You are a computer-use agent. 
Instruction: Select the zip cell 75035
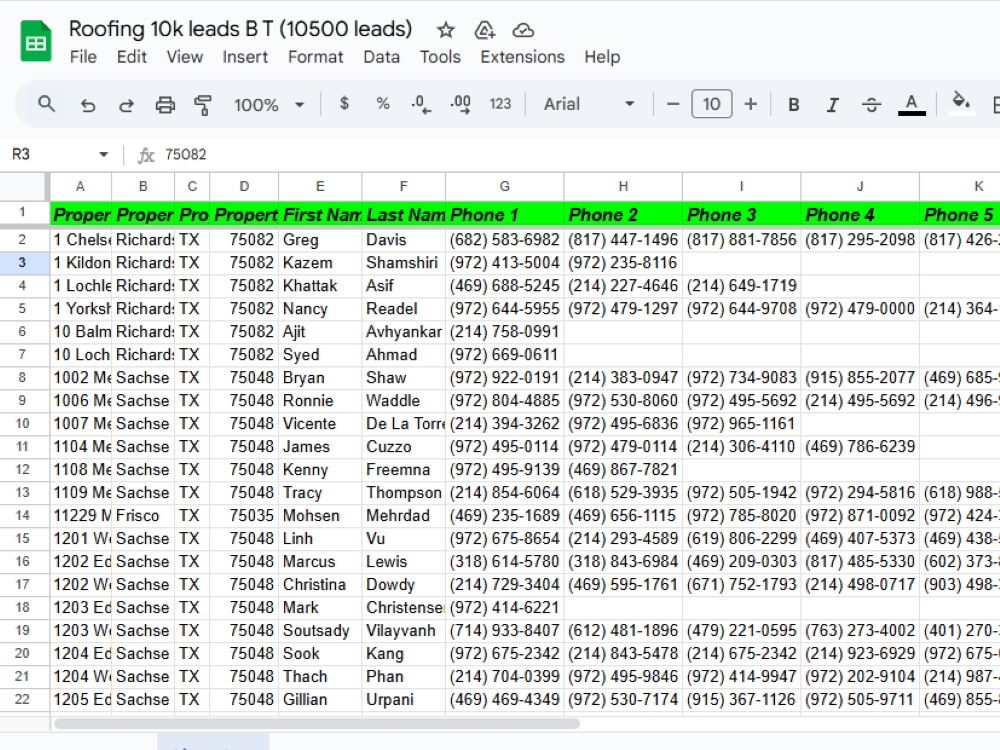[x=244, y=515]
